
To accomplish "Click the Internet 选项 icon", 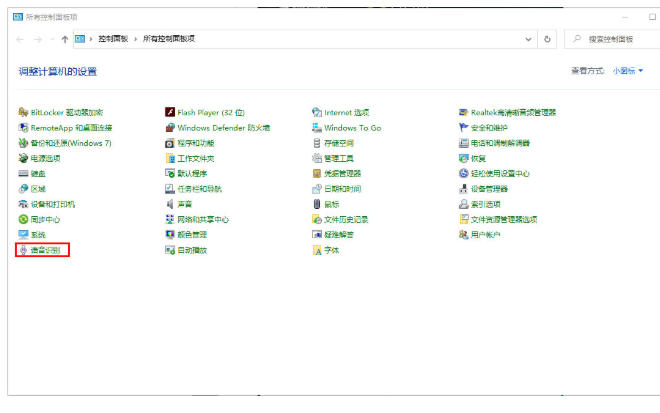I will pyautogui.click(x=317, y=112).
